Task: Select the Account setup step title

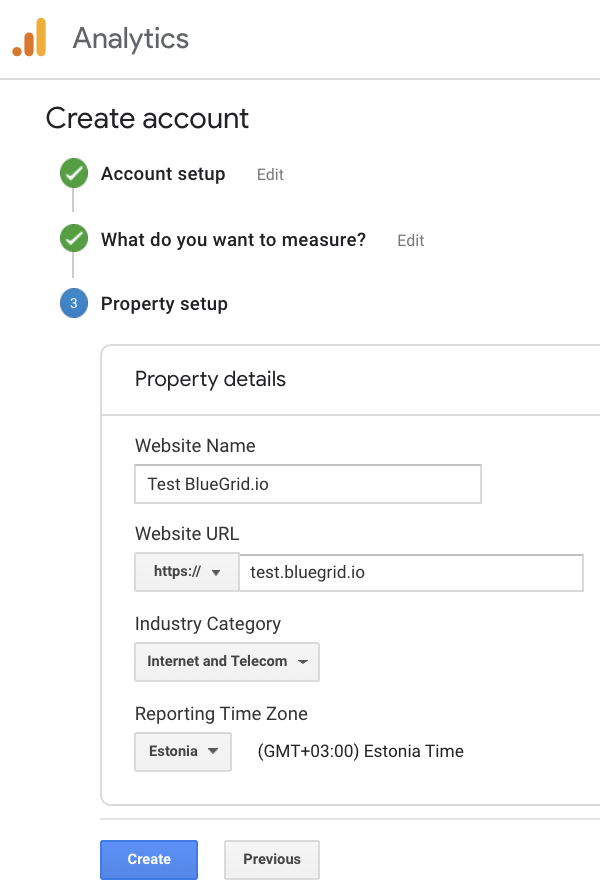Action: (163, 174)
